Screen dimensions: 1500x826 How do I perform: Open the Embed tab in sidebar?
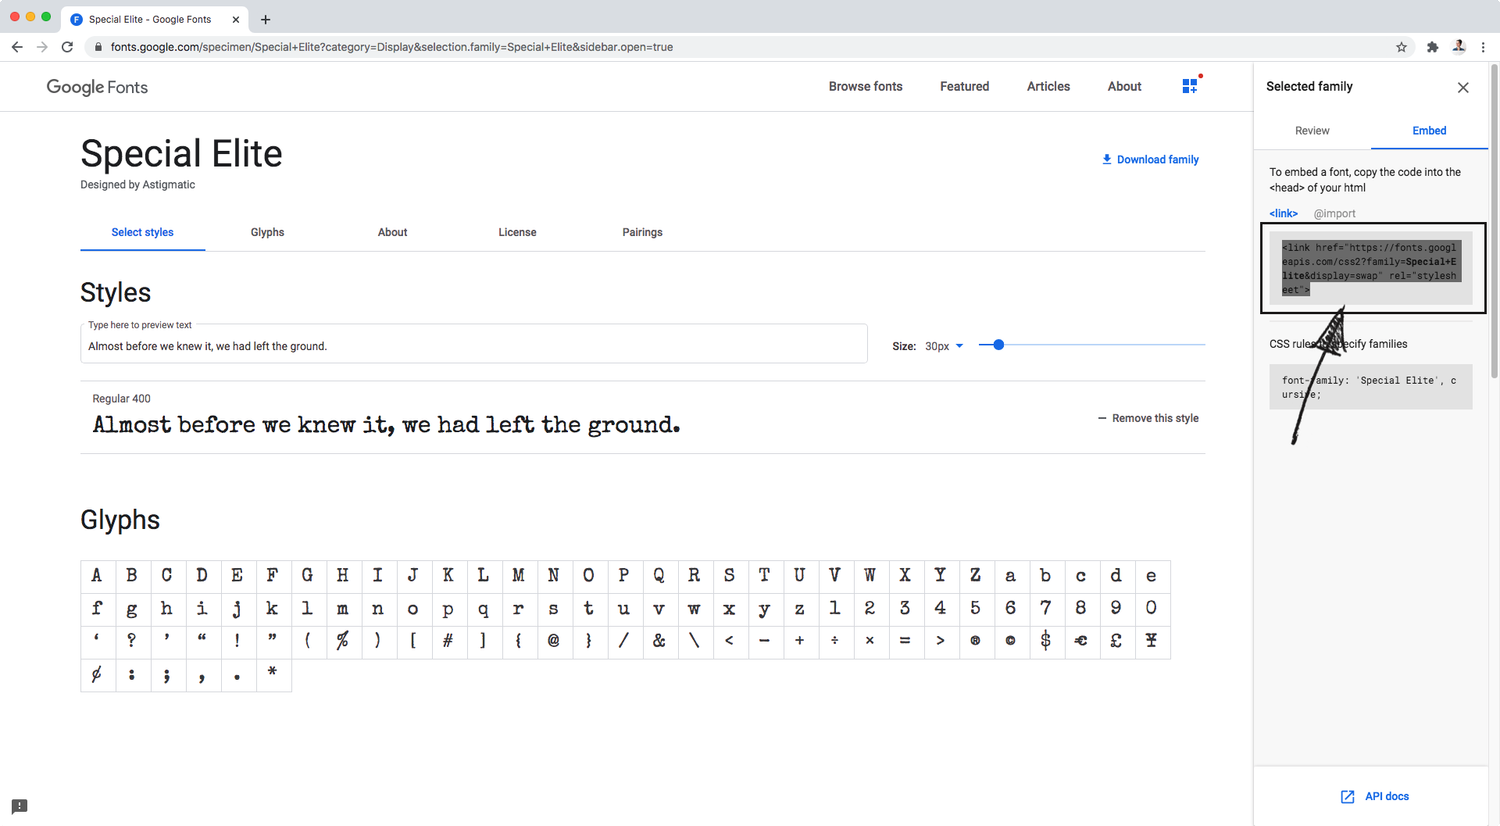point(1429,131)
